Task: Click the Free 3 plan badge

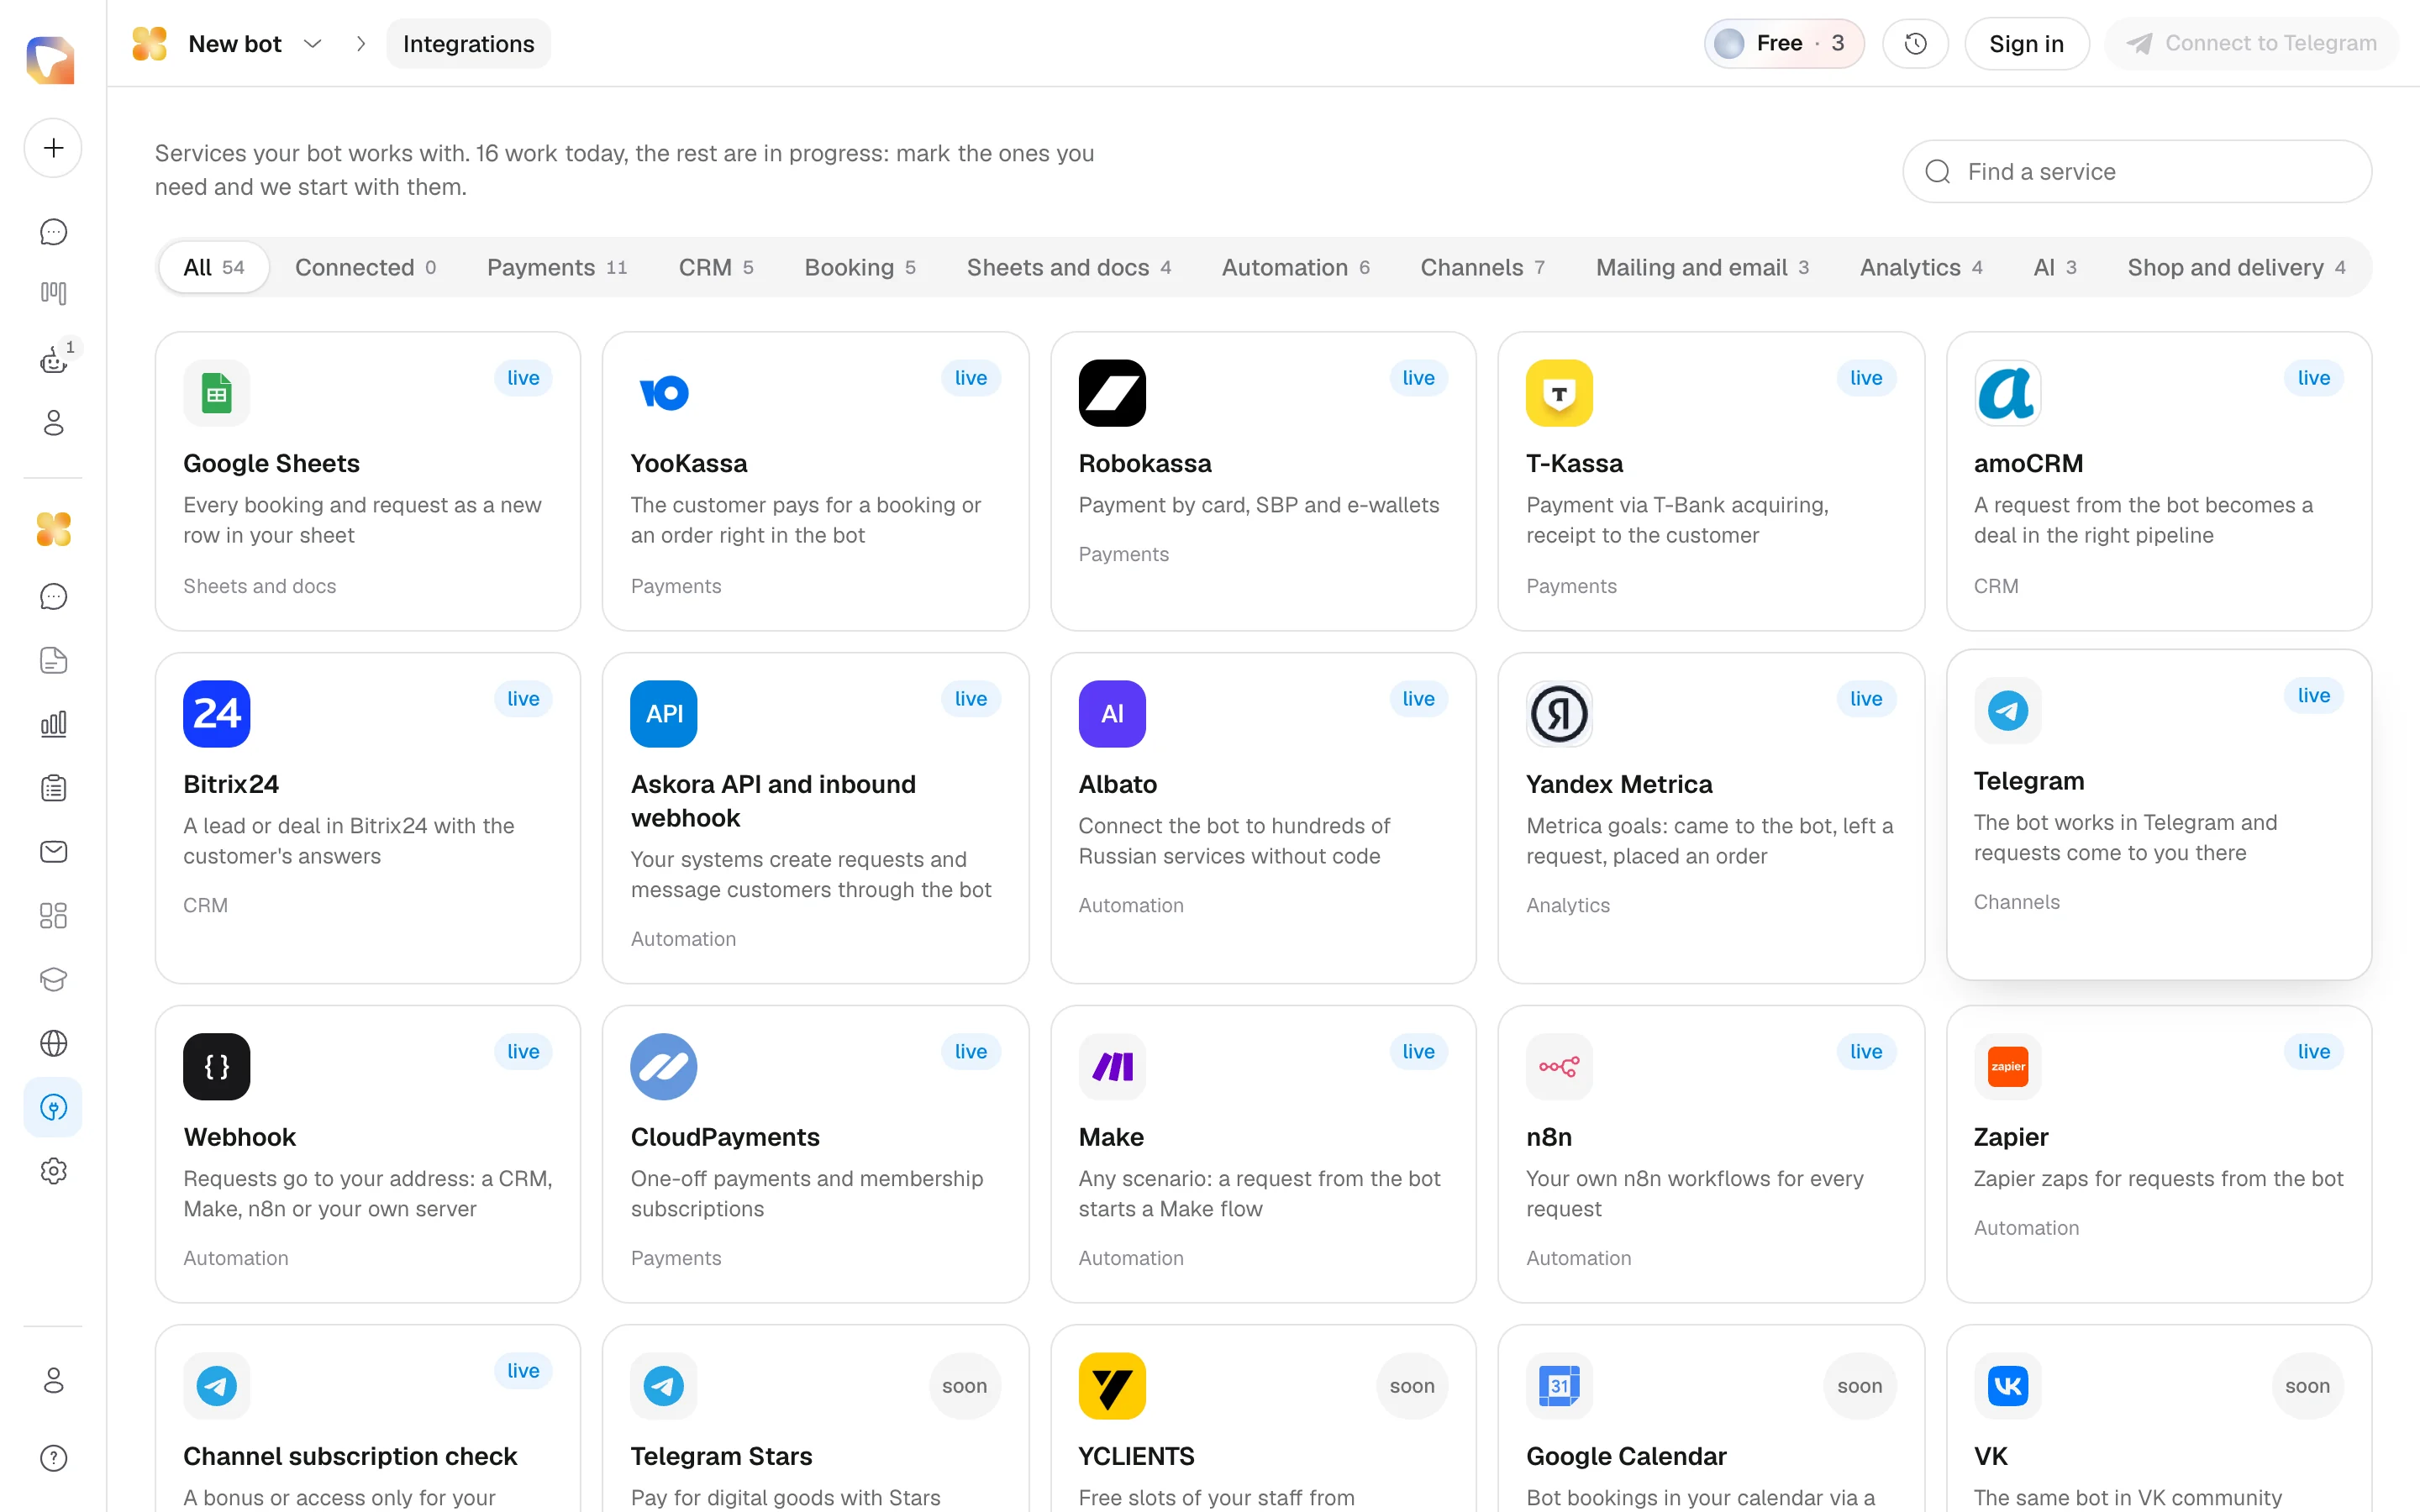Action: 1784,44
